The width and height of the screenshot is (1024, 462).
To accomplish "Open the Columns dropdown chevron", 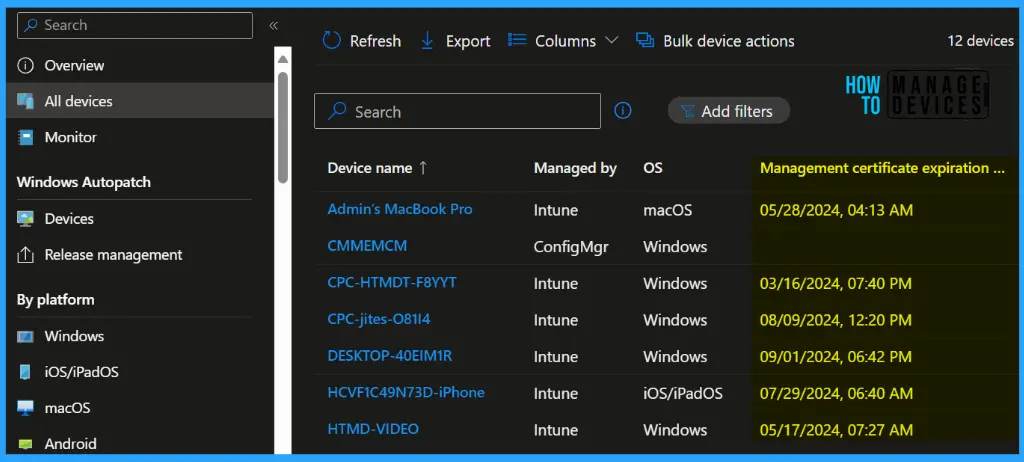I will coord(611,41).
